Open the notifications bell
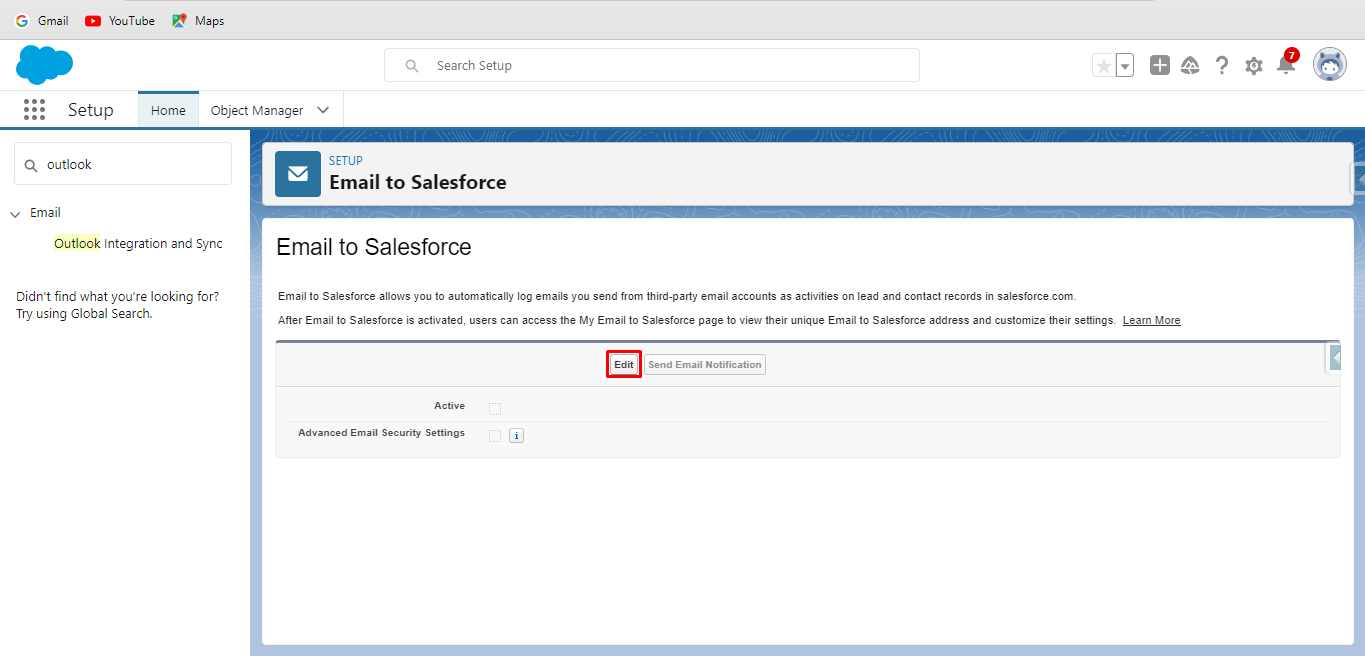 pos(1286,65)
